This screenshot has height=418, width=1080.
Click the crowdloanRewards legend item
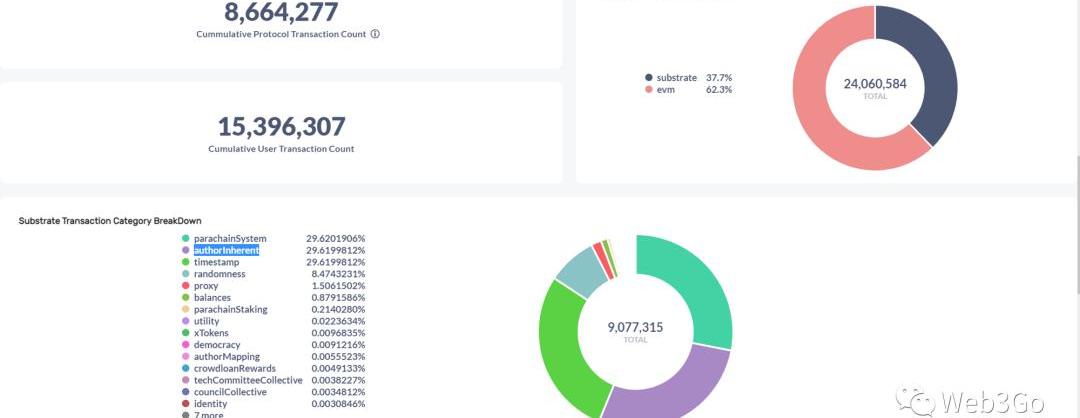pyautogui.click(x=230, y=368)
